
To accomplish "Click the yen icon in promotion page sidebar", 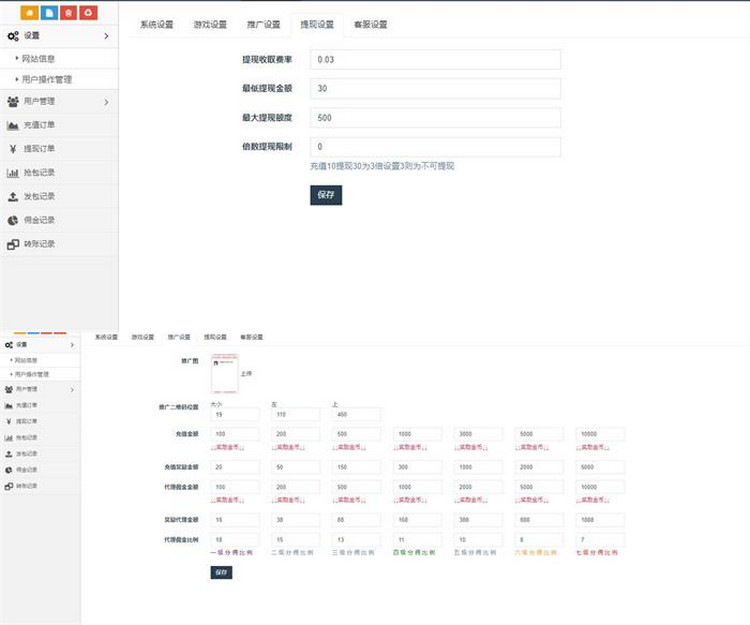I will pyautogui.click(x=9, y=422).
